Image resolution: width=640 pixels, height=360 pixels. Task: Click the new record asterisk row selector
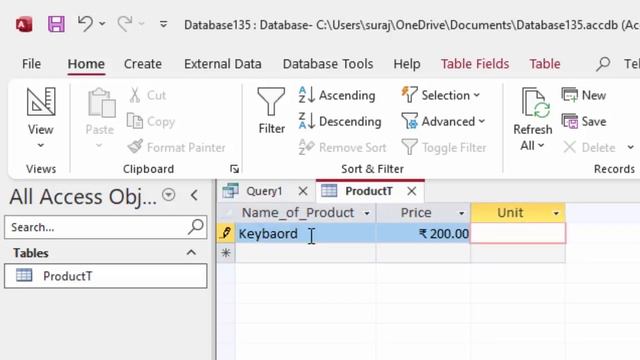226,253
